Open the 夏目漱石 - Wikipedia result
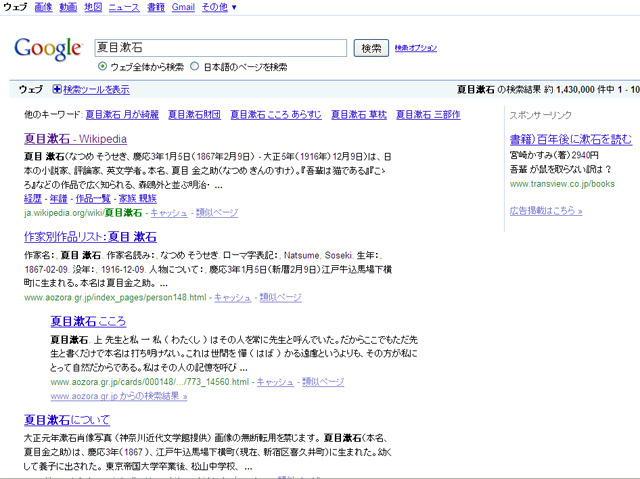The image size is (640, 479). point(76,139)
